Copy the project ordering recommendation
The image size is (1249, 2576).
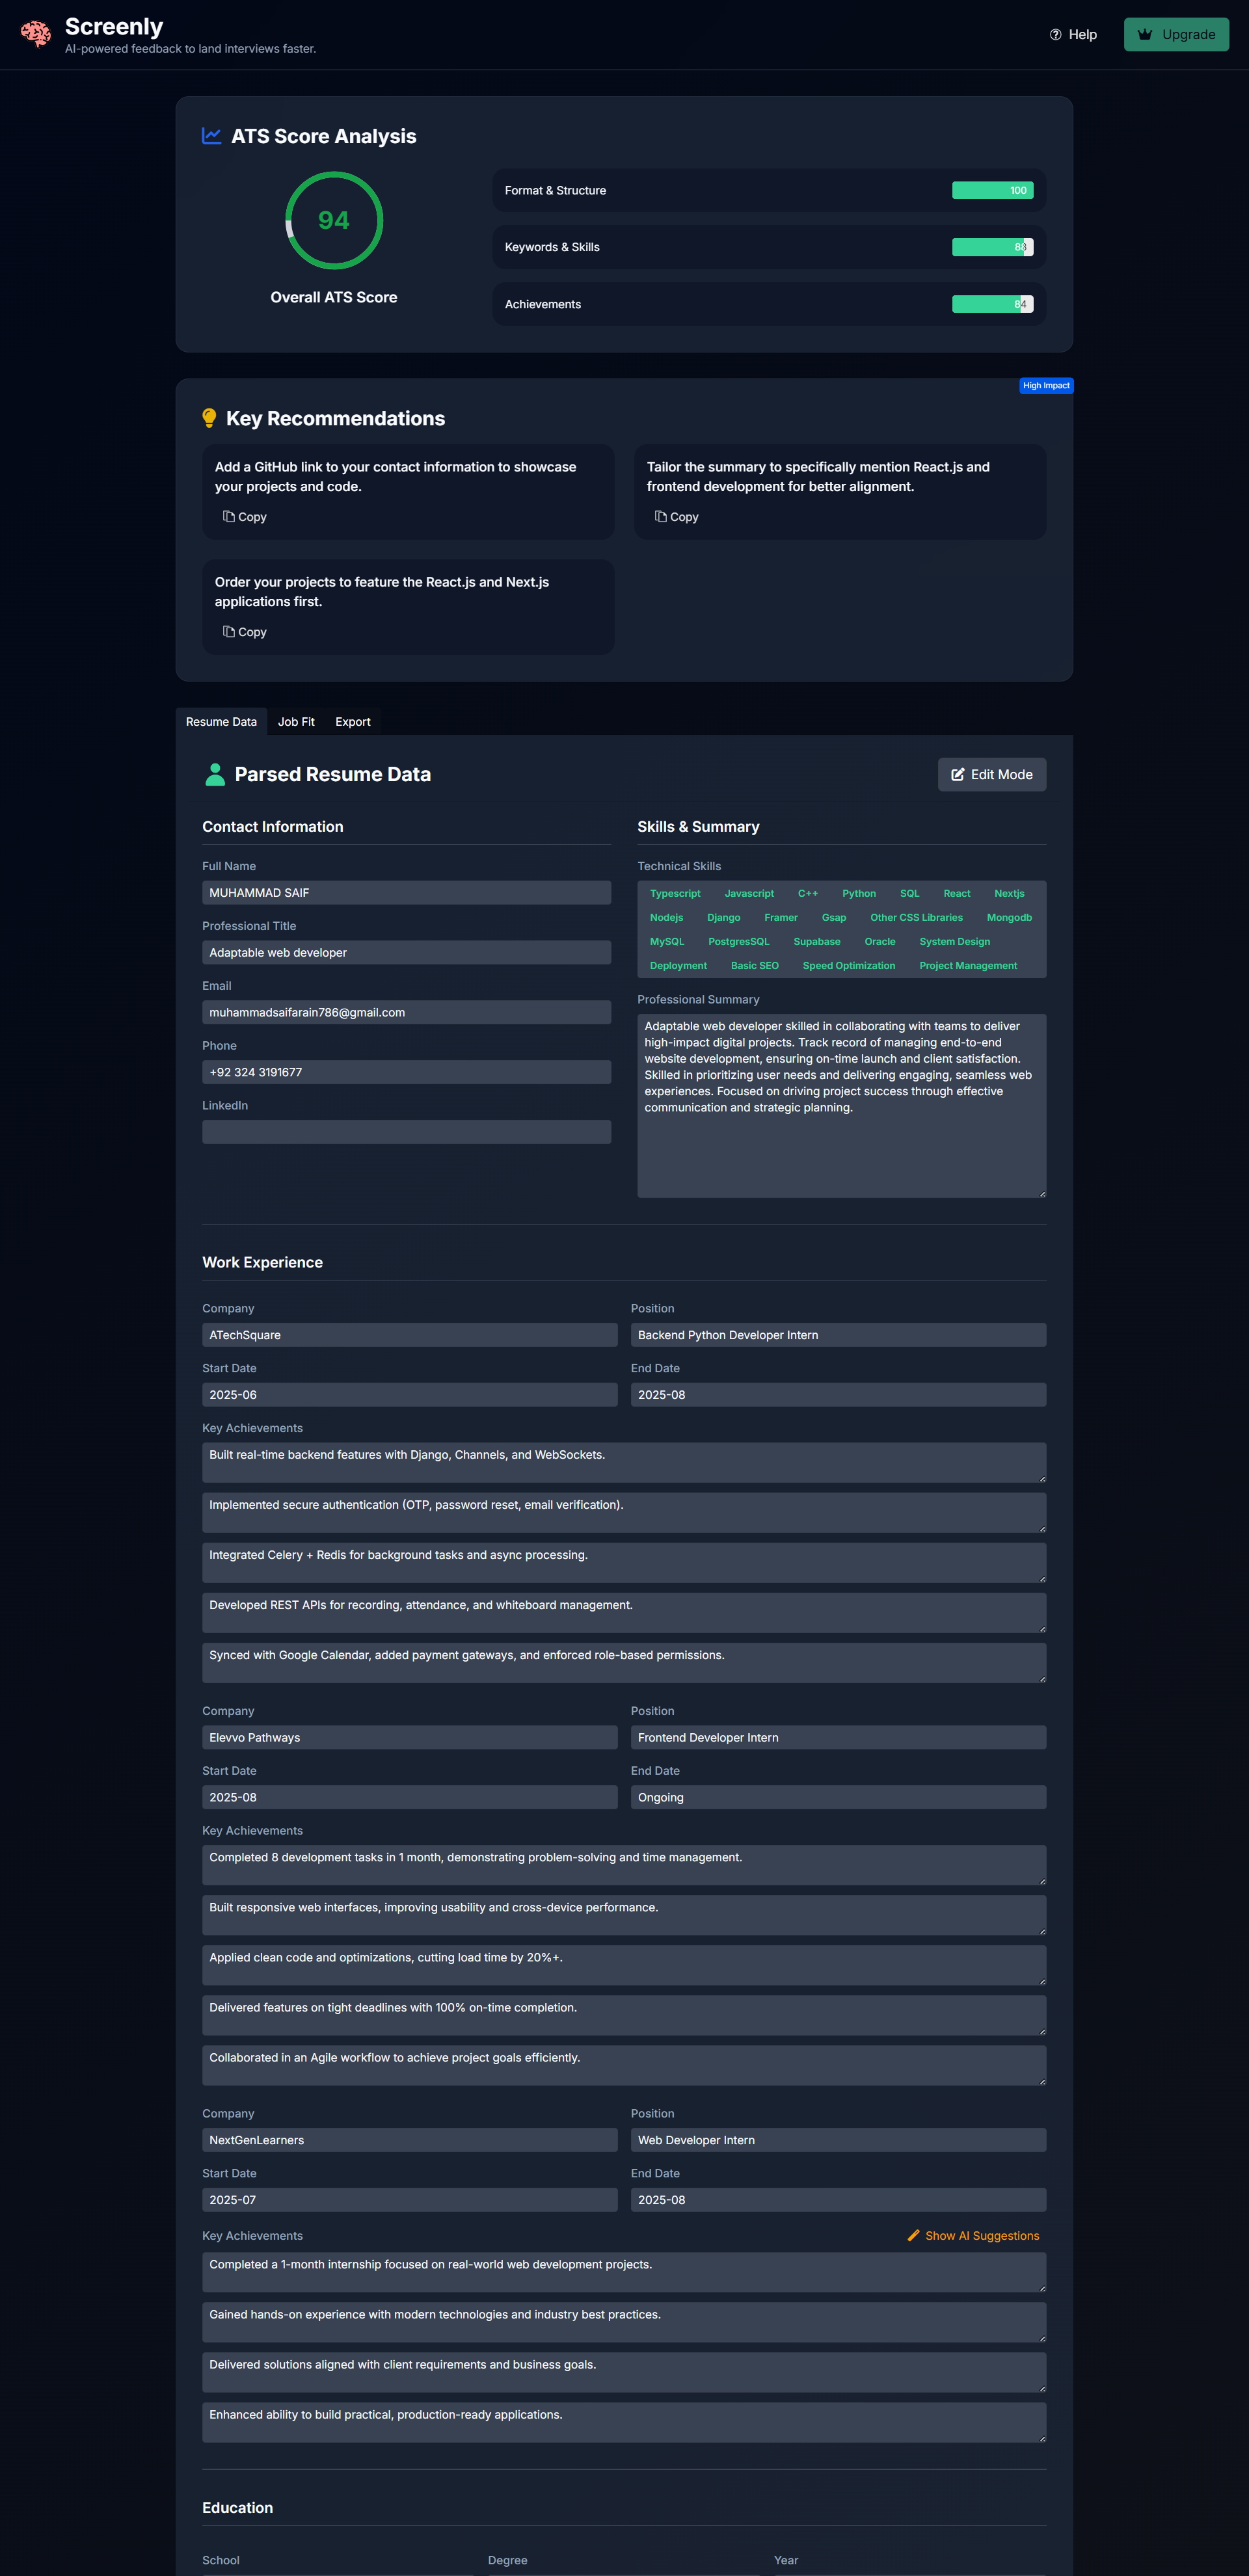(x=245, y=632)
